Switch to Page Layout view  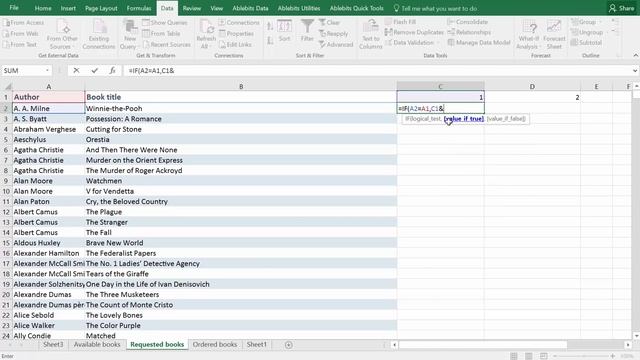(529, 356)
